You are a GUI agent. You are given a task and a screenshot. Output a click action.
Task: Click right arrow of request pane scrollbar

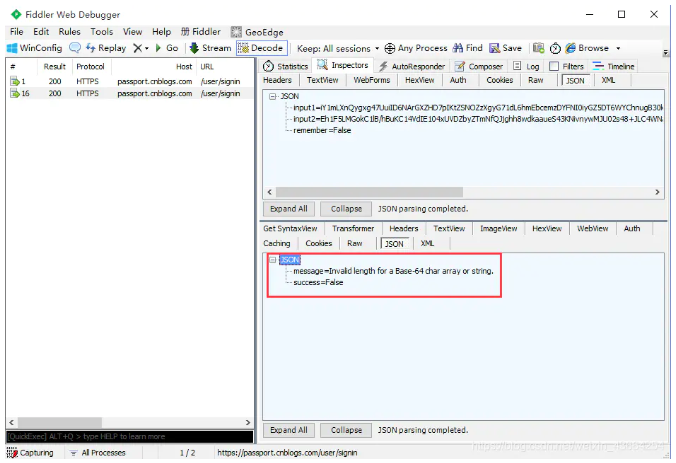coord(657,192)
